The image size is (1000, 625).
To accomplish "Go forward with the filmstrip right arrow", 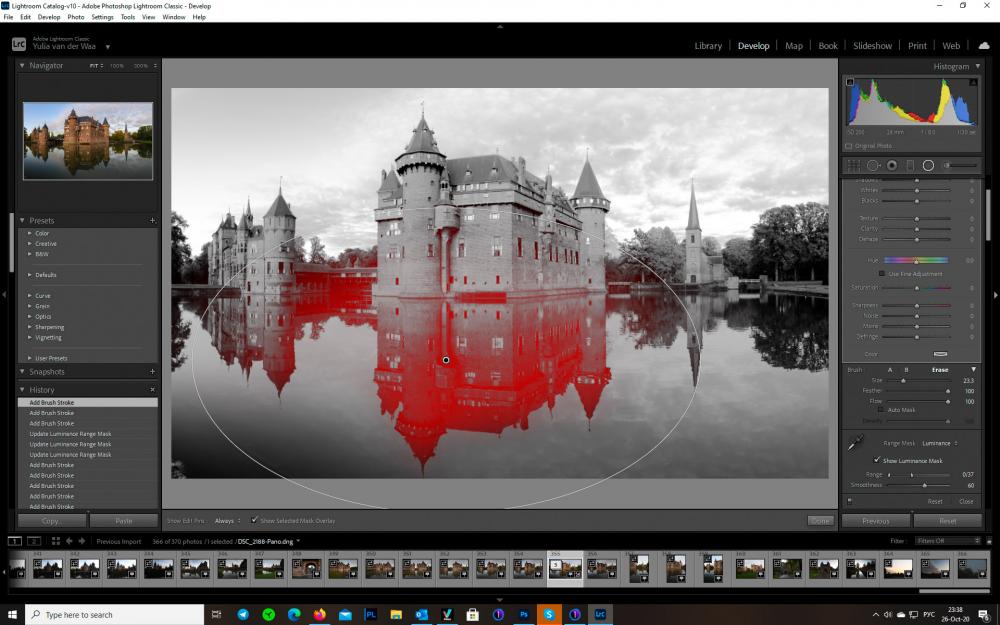I will (x=82, y=541).
